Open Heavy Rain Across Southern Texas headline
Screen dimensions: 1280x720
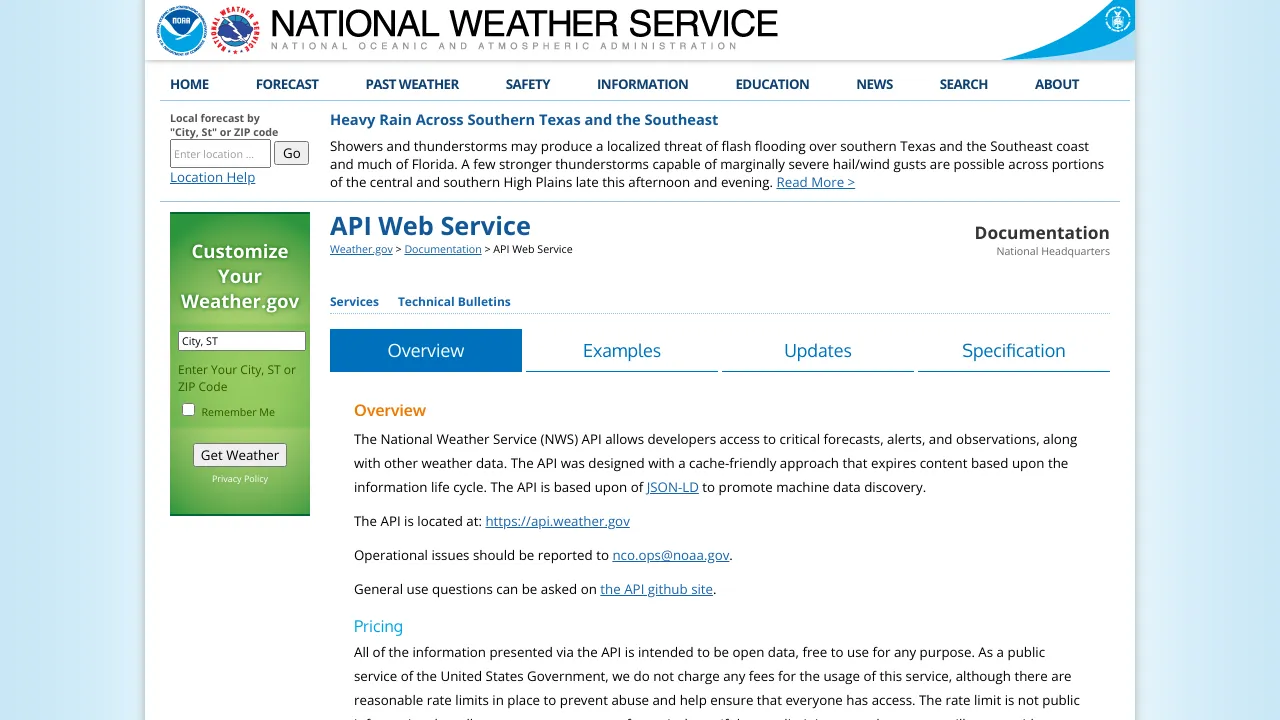pyautogui.click(x=524, y=120)
